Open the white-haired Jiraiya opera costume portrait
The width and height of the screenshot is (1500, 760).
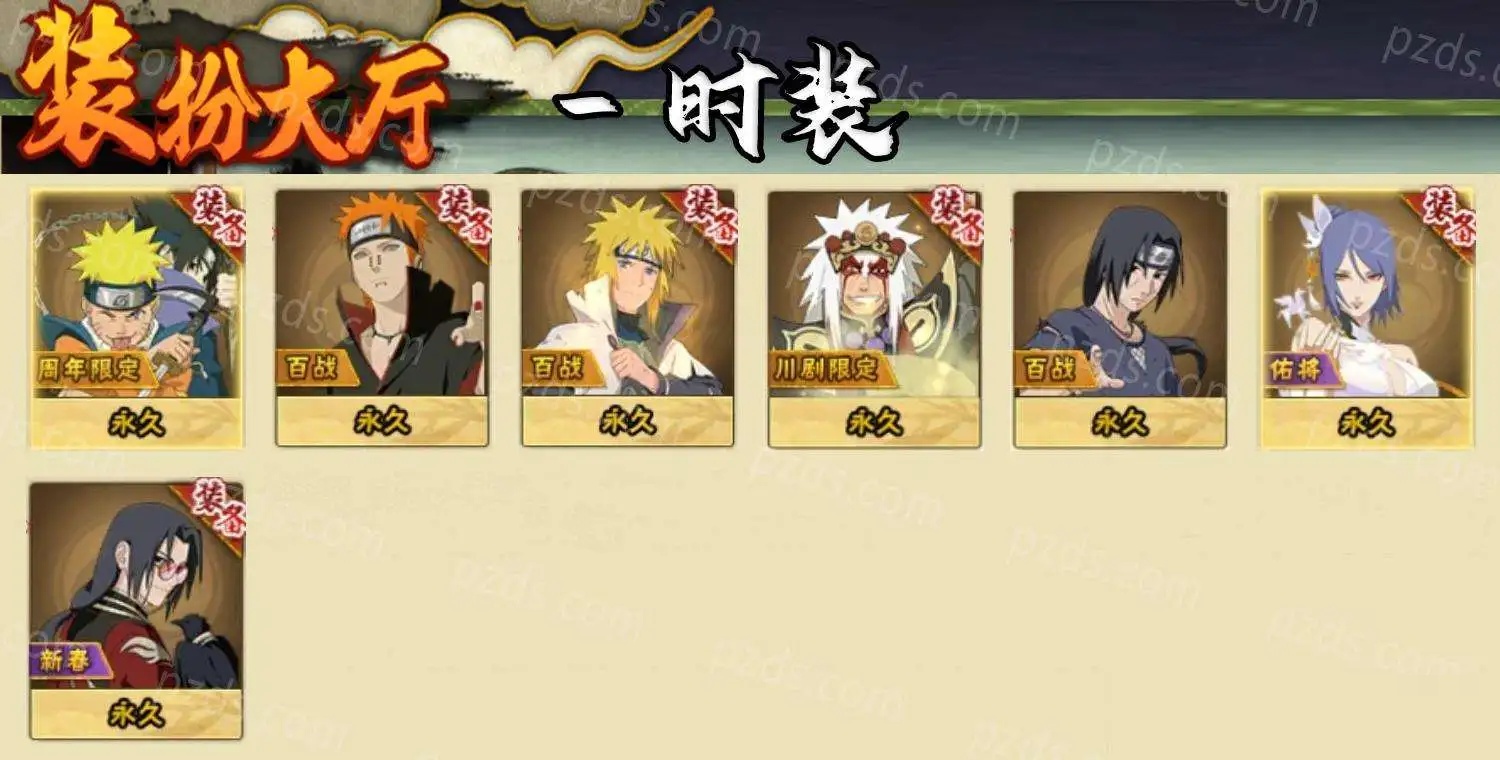click(x=874, y=294)
